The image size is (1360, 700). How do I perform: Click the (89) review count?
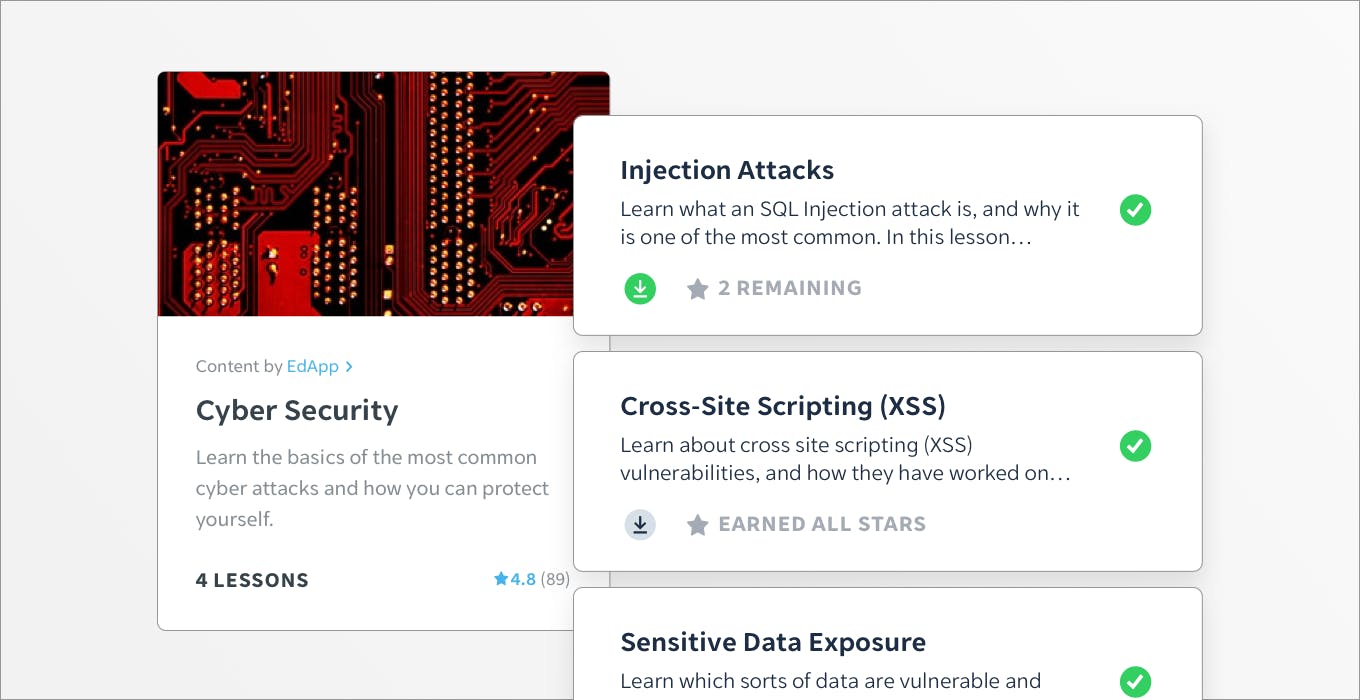click(x=555, y=579)
